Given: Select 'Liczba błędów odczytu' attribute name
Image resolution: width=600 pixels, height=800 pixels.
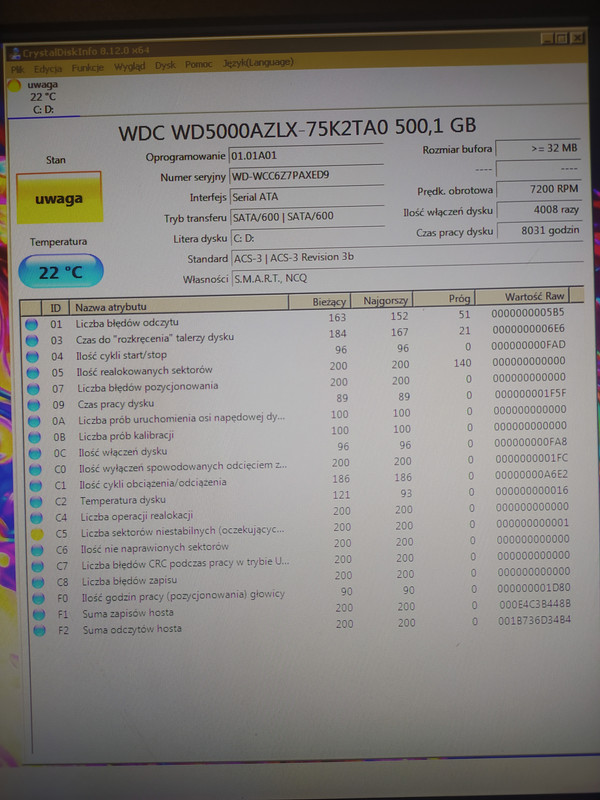Looking at the screenshot, I should [x=127, y=323].
